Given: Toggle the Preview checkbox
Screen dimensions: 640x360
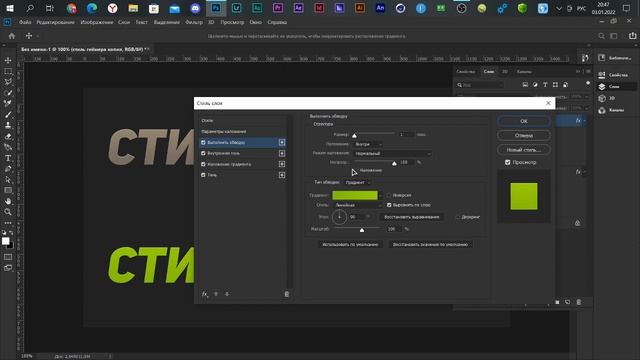Looking at the screenshot, I should tap(508, 162).
